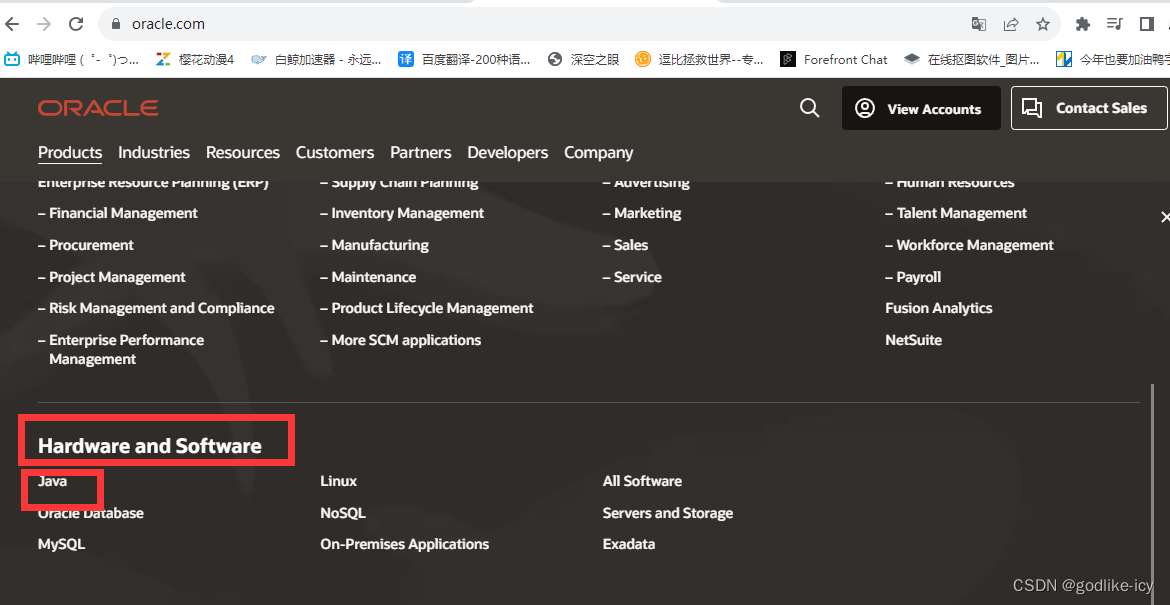Viewport: 1170px width, 605px height.
Task: Reload the oracle.com page
Action: pos(76,24)
